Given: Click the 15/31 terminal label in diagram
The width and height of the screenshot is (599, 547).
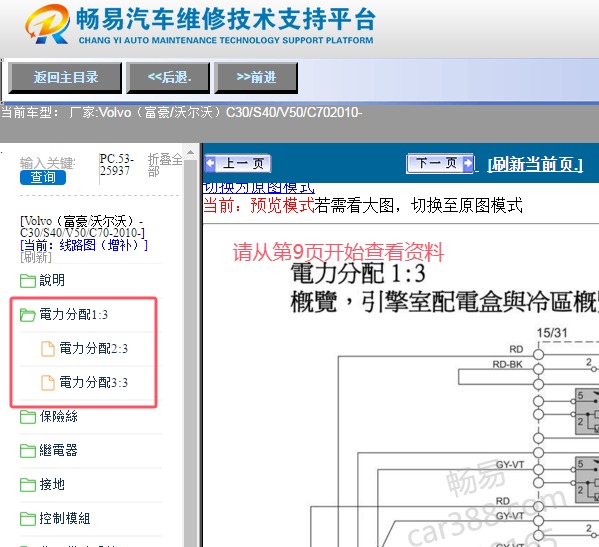Looking at the screenshot, I should [x=552, y=333].
